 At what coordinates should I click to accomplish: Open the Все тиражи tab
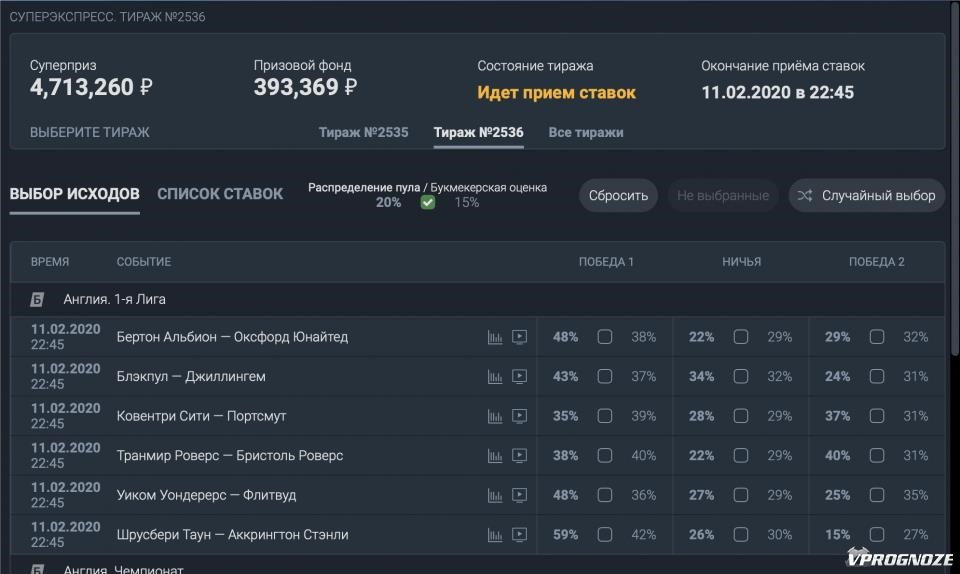(x=586, y=133)
